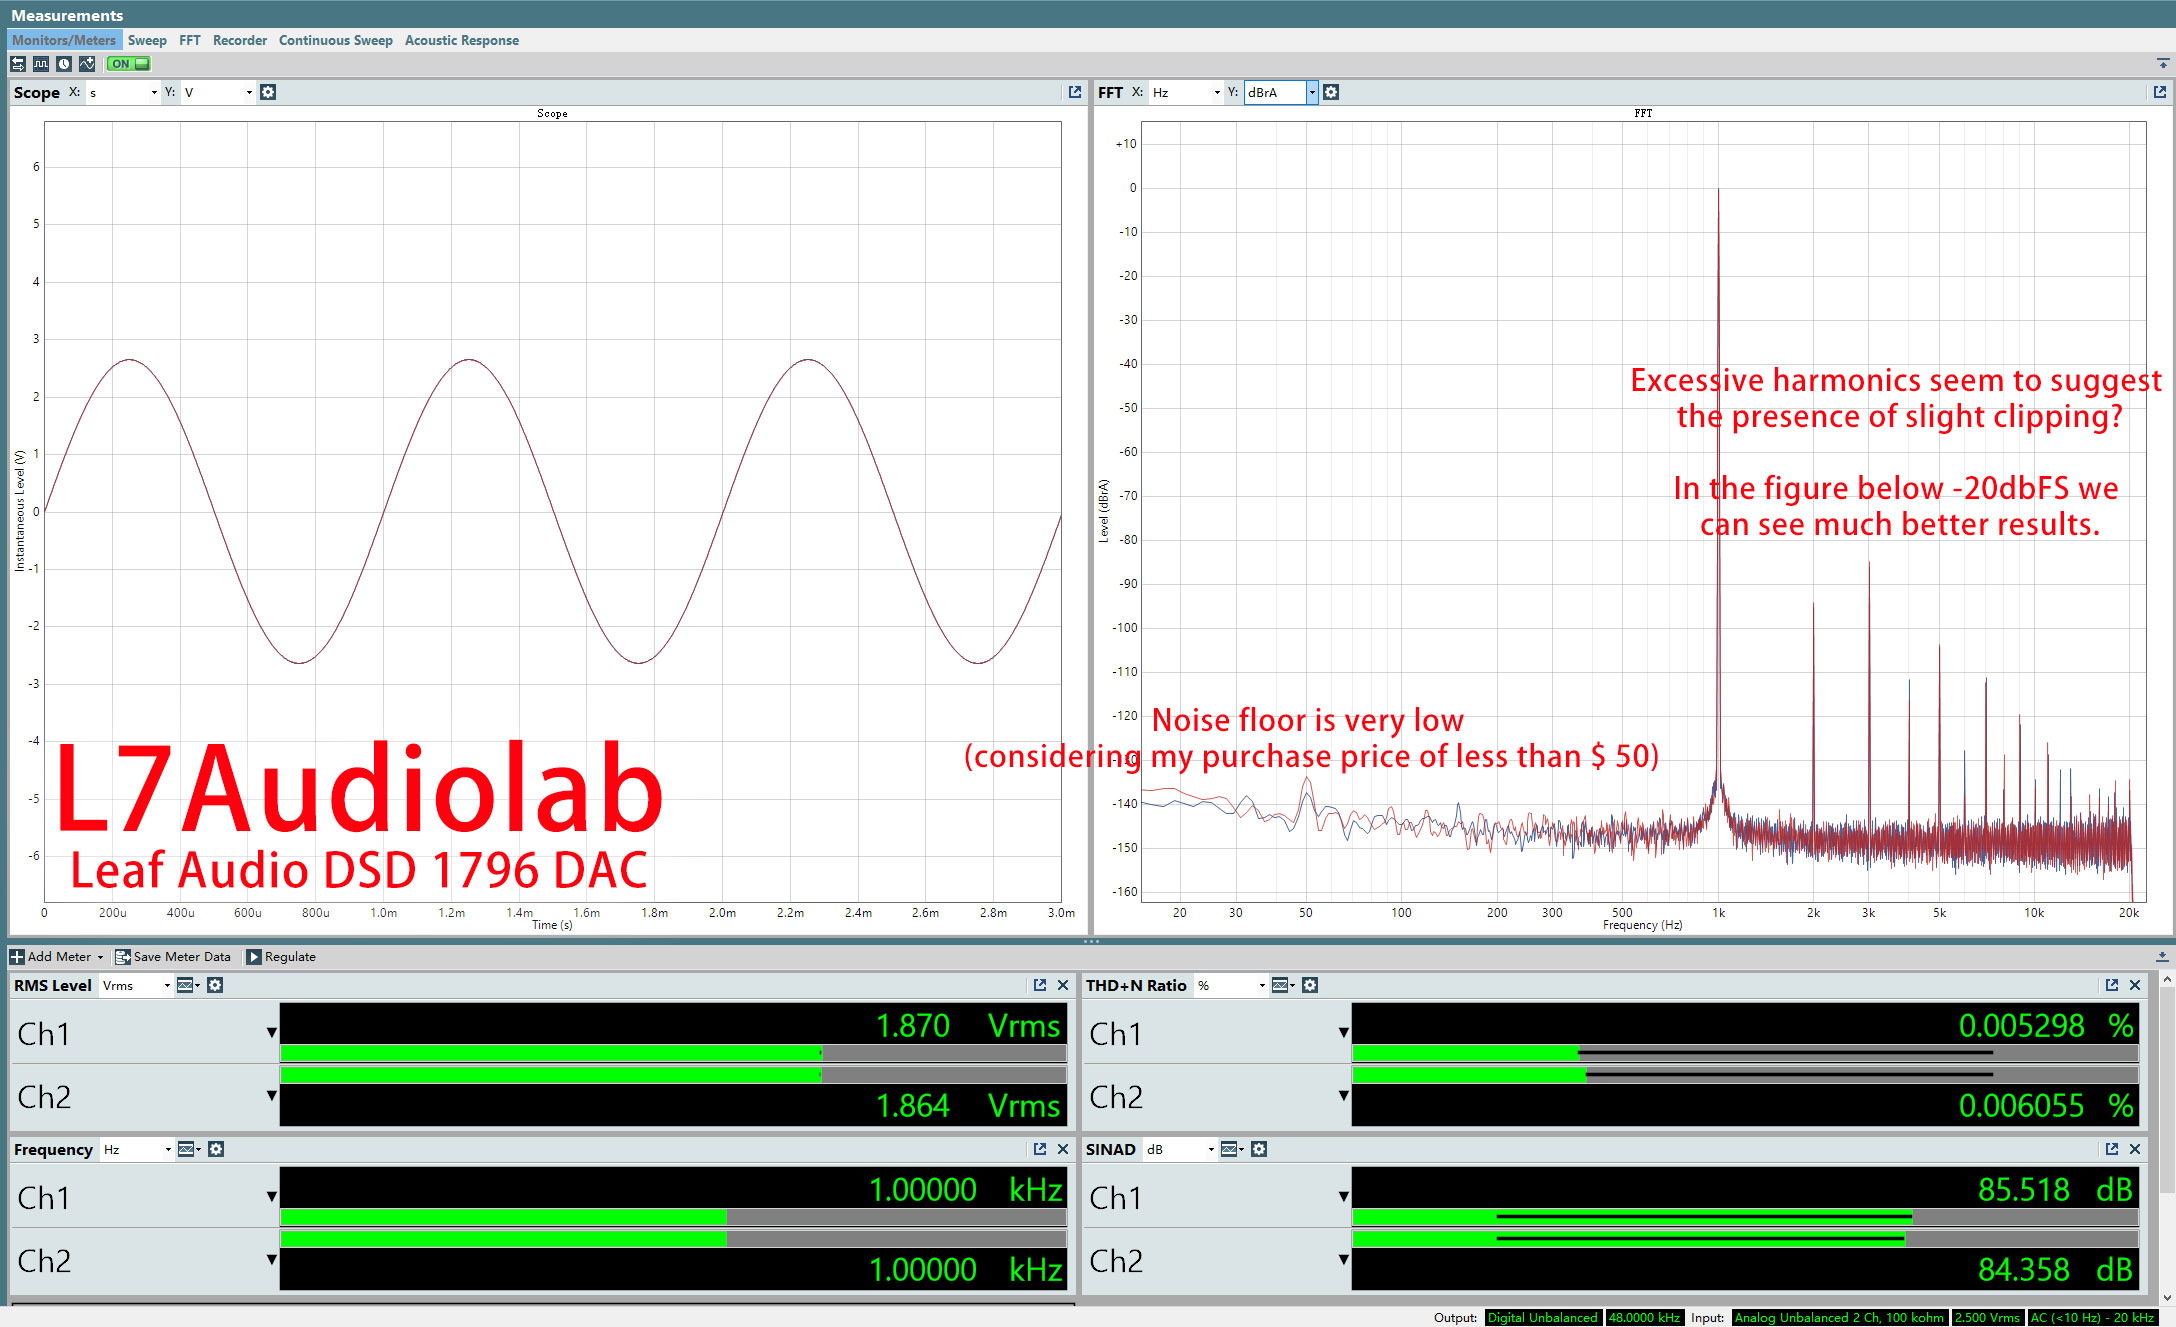Close the SINAD meter
Image resolution: width=2176 pixels, height=1327 pixels.
2135,1149
